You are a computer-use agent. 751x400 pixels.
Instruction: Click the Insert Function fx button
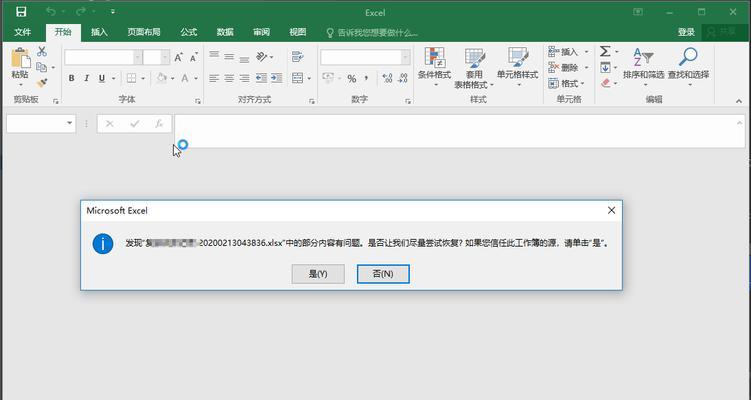(159, 124)
